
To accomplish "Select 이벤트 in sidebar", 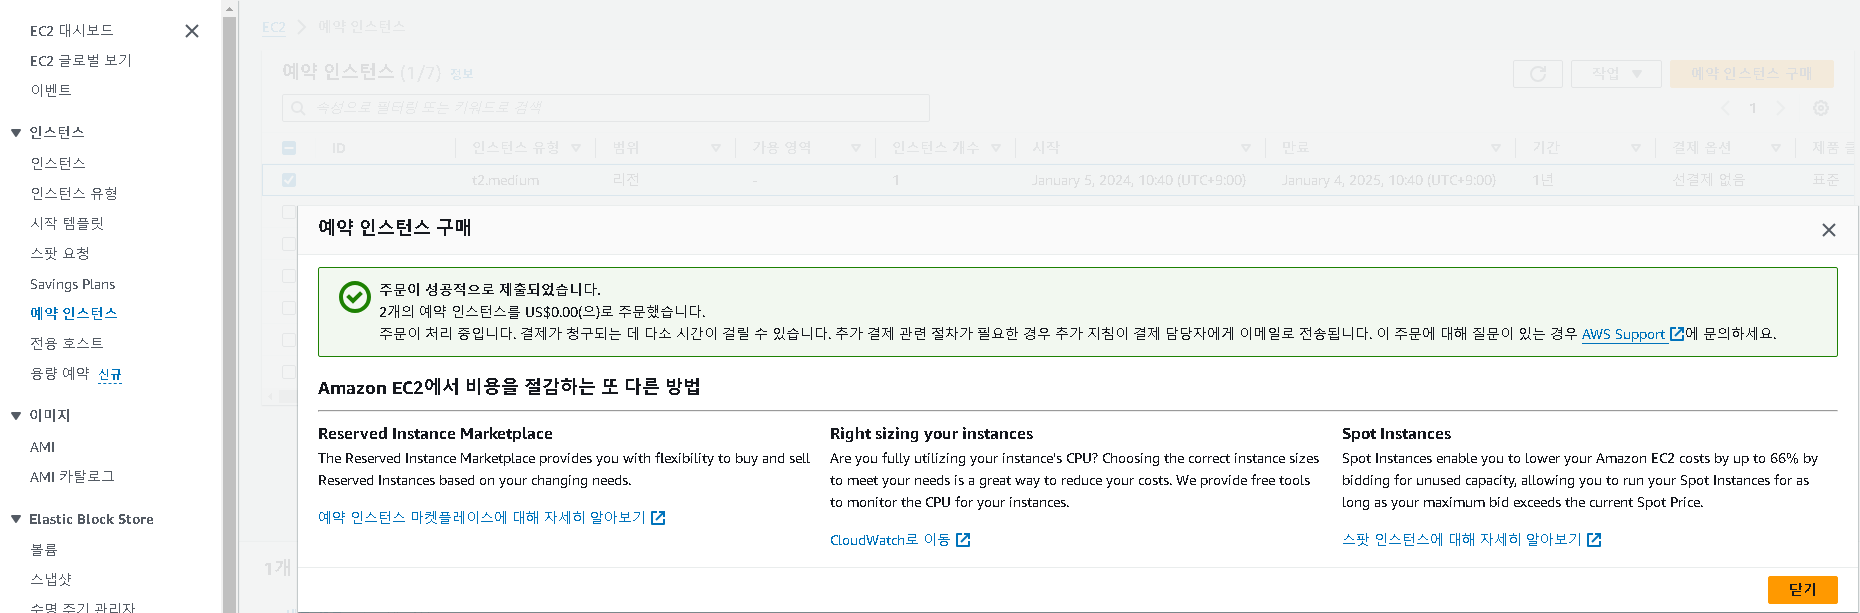I will 51,90.
